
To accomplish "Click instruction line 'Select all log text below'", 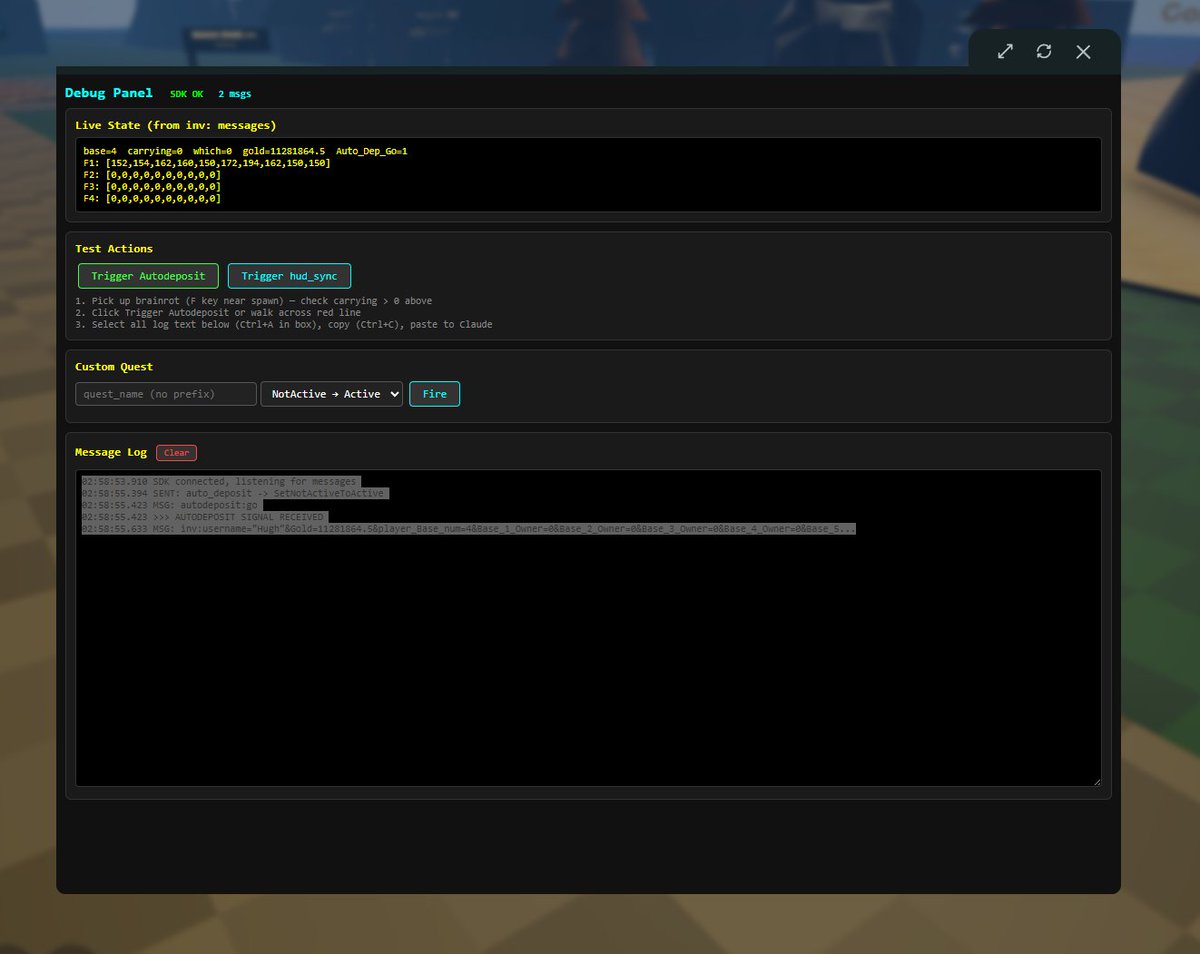I will point(284,325).
